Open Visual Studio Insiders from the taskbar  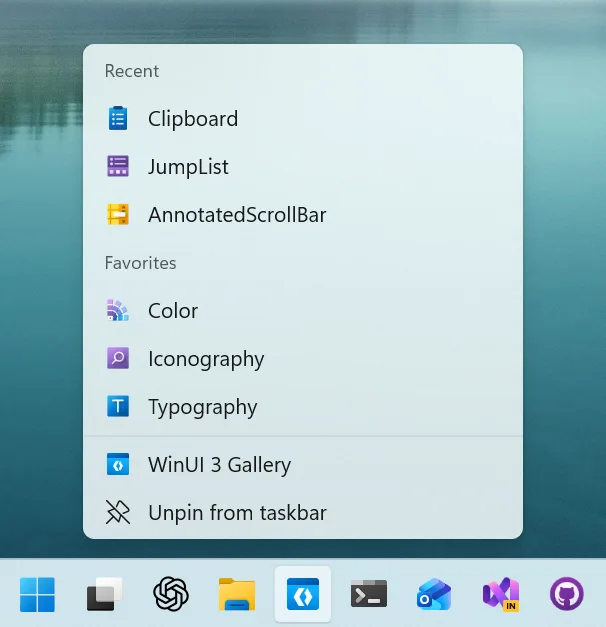tap(500, 594)
